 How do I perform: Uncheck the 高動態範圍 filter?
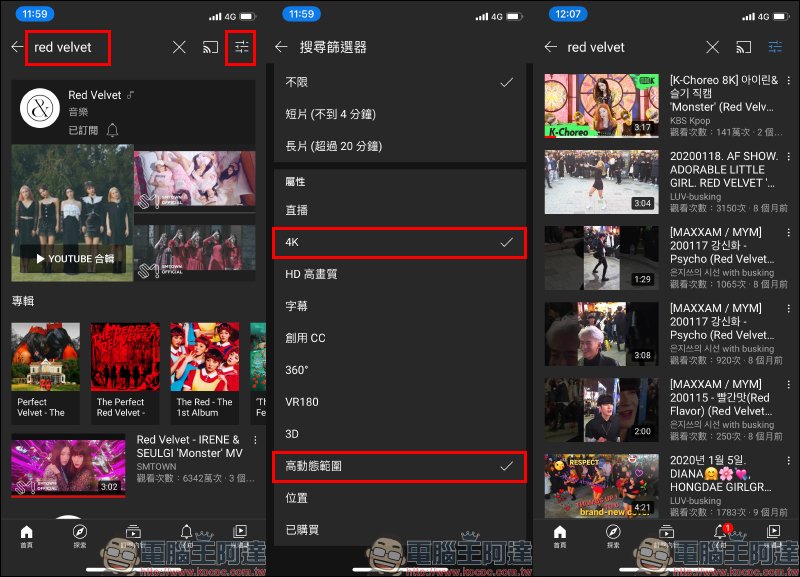click(399, 466)
